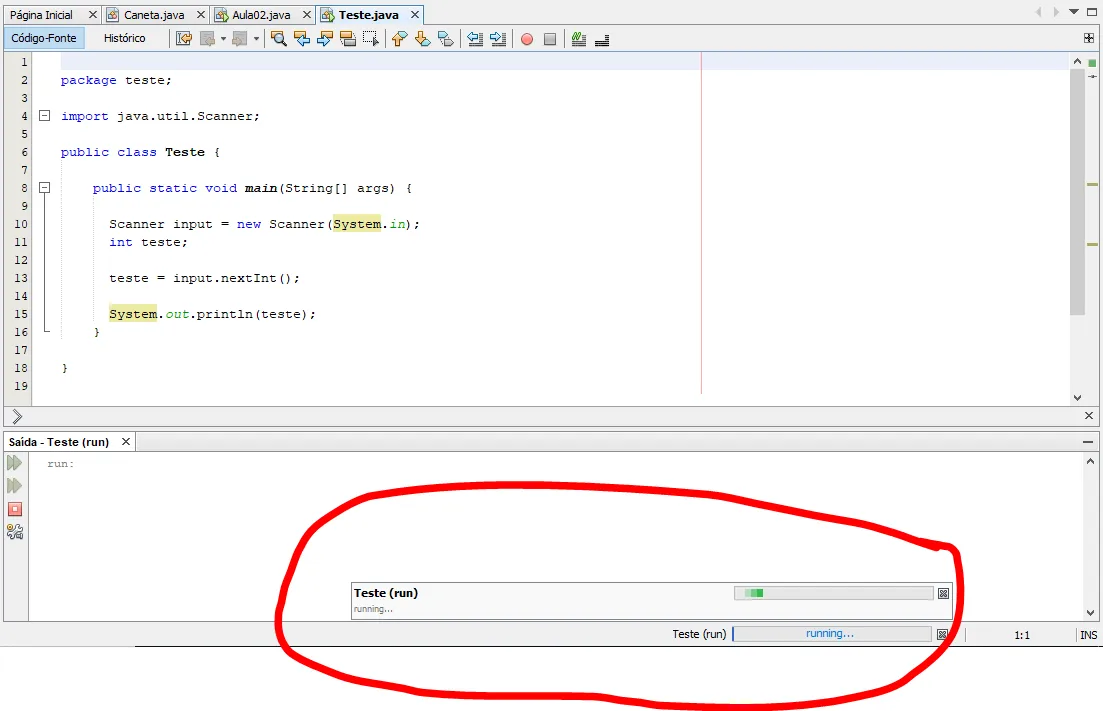
Task: Open the Forward navigation dropdown arrow
Action: 256,39
